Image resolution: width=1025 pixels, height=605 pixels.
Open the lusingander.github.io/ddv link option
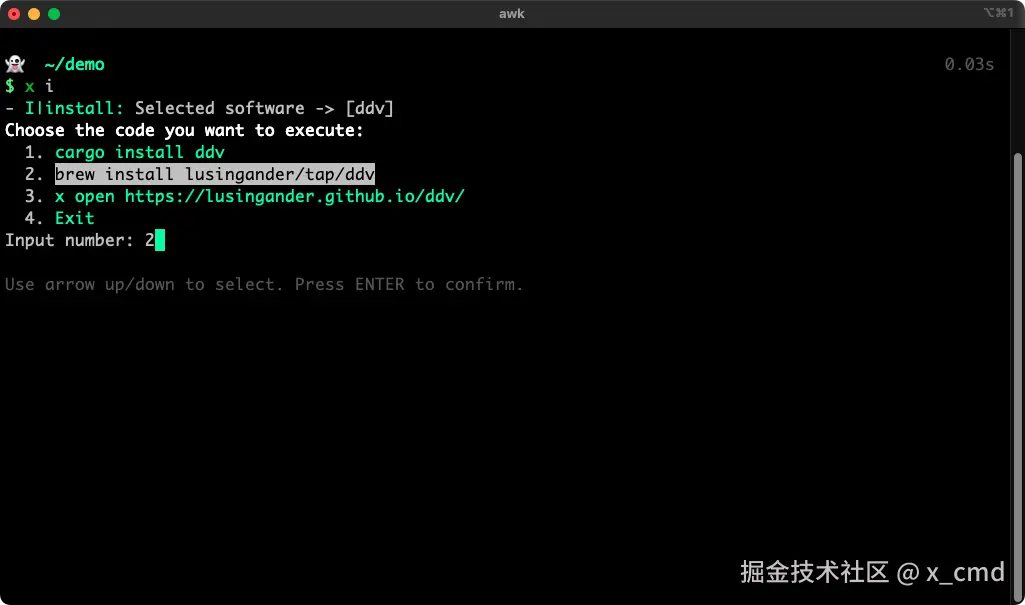tap(260, 196)
